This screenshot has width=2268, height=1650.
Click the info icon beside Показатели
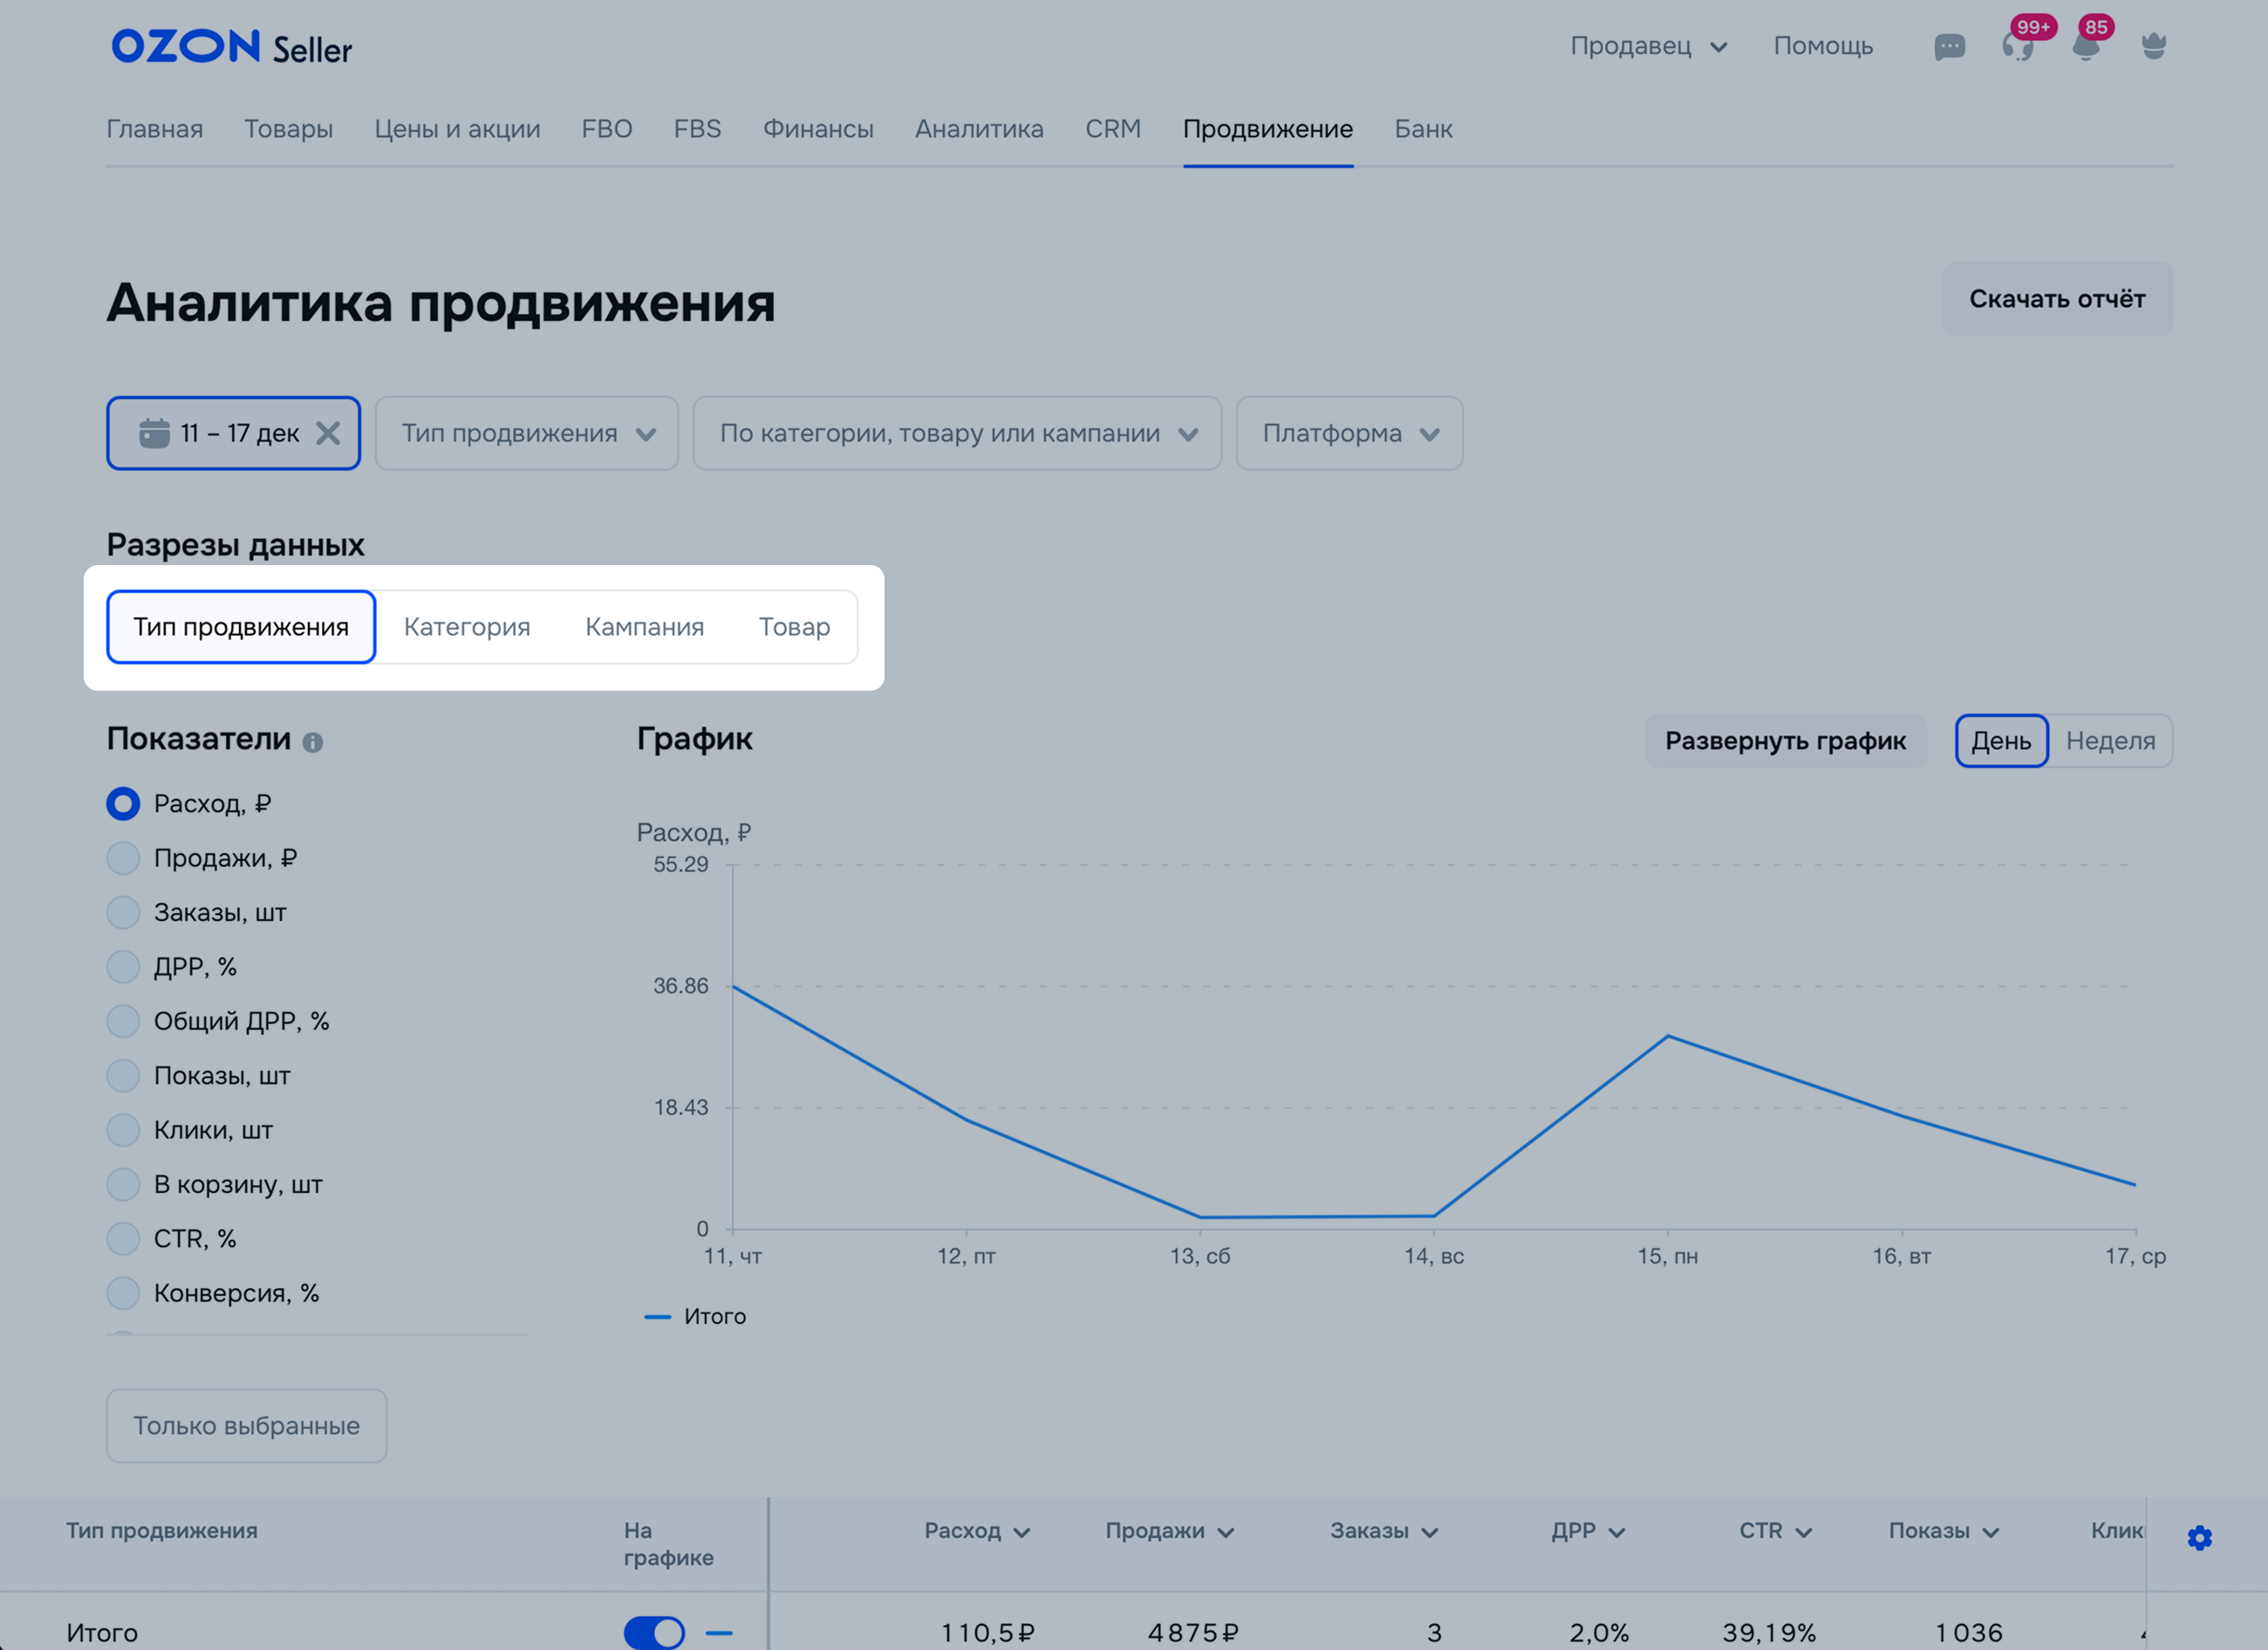click(x=313, y=742)
